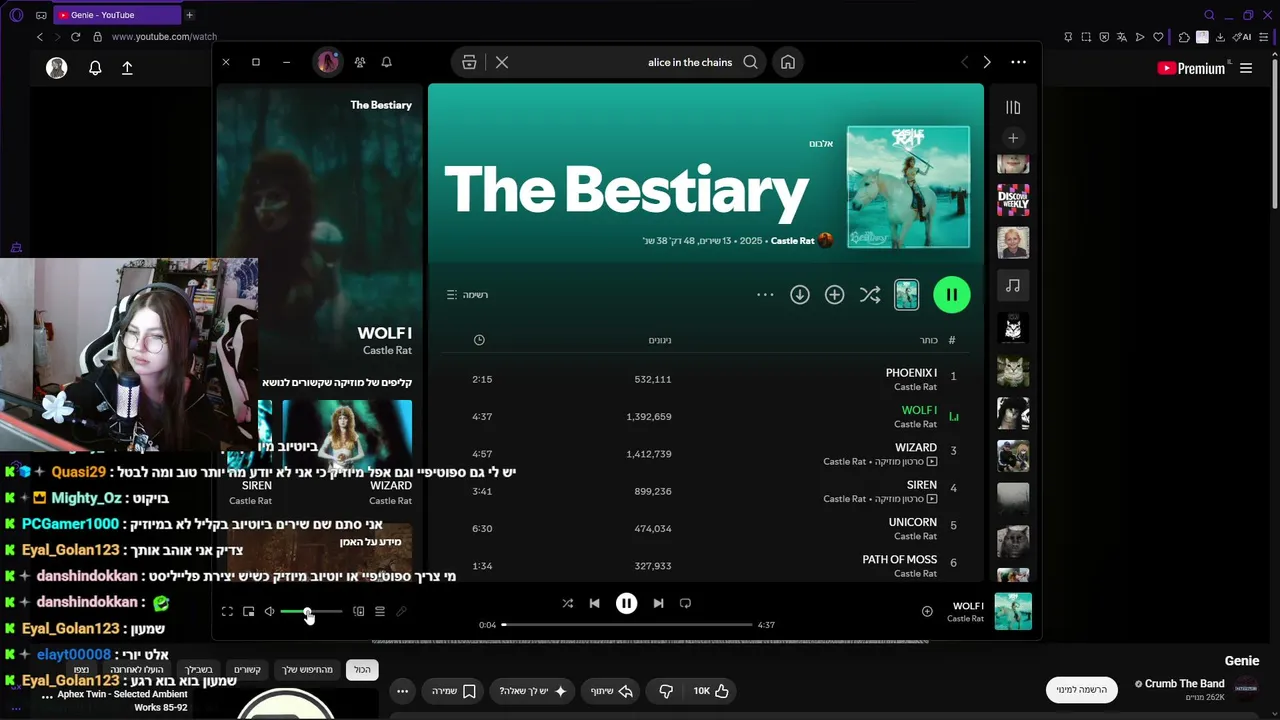The height and width of the screenshot is (720, 1280).
Task: Open the Spotify home page icon
Action: (x=788, y=62)
